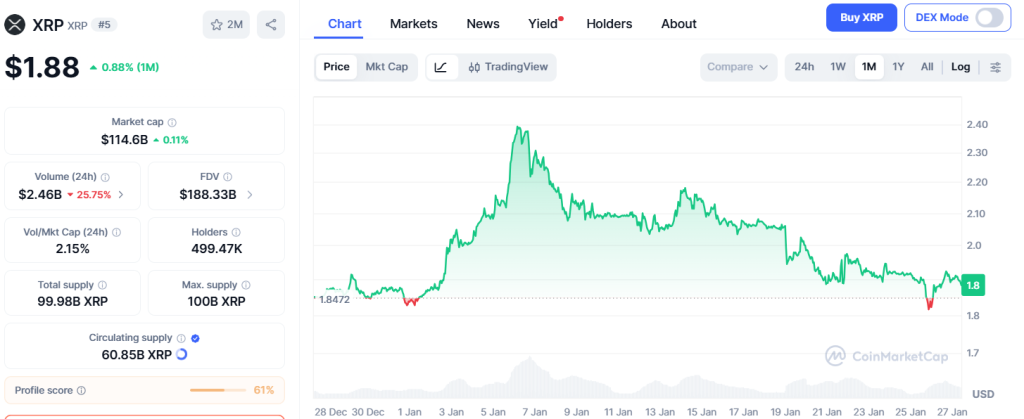Screen dimensions: 1024x419
Task: Click the info icon beside Profile score
Action: pyautogui.click(x=81, y=390)
